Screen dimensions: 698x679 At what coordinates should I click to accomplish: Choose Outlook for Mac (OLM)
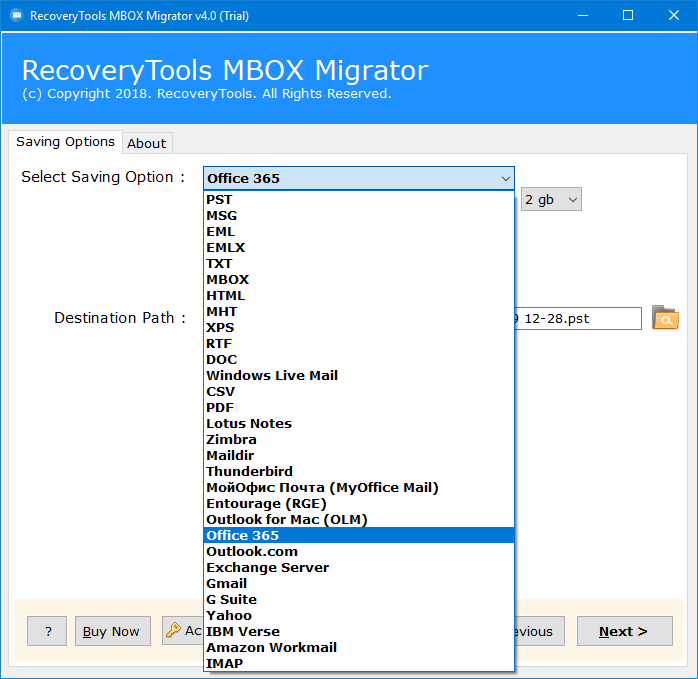pyautogui.click(x=359, y=520)
